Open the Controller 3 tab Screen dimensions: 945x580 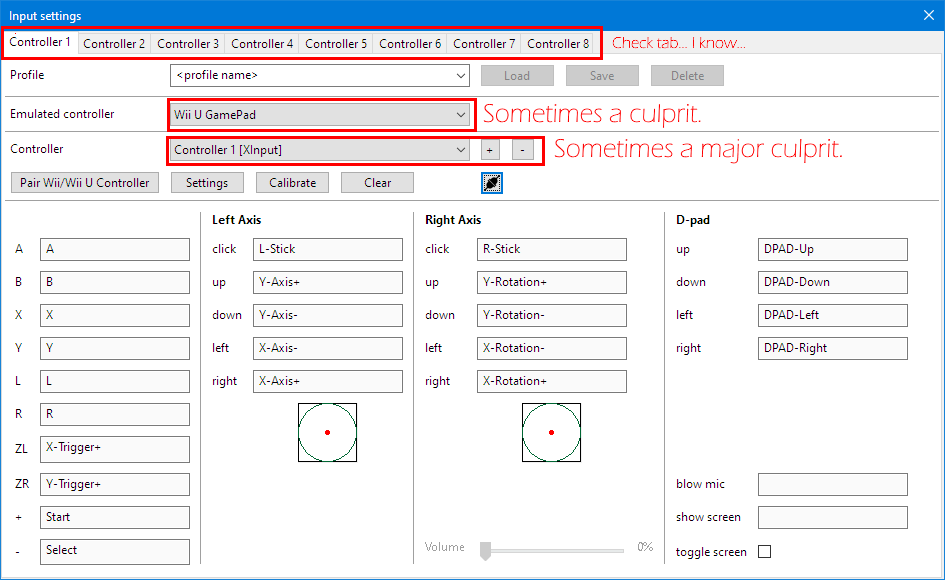click(x=187, y=43)
